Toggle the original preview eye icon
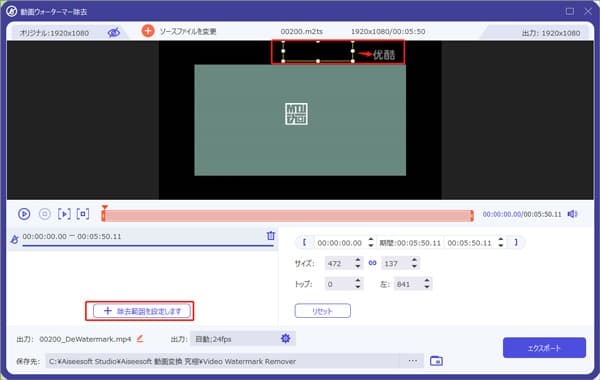 tap(114, 33)
